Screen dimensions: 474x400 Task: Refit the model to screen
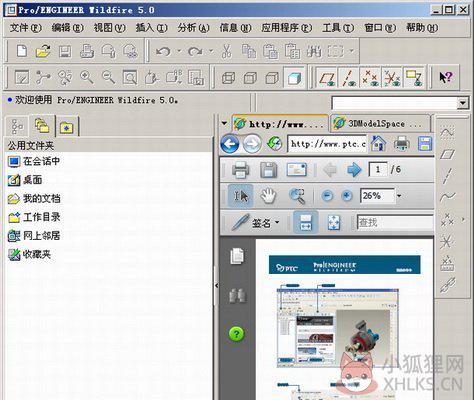tap(130, 77)
